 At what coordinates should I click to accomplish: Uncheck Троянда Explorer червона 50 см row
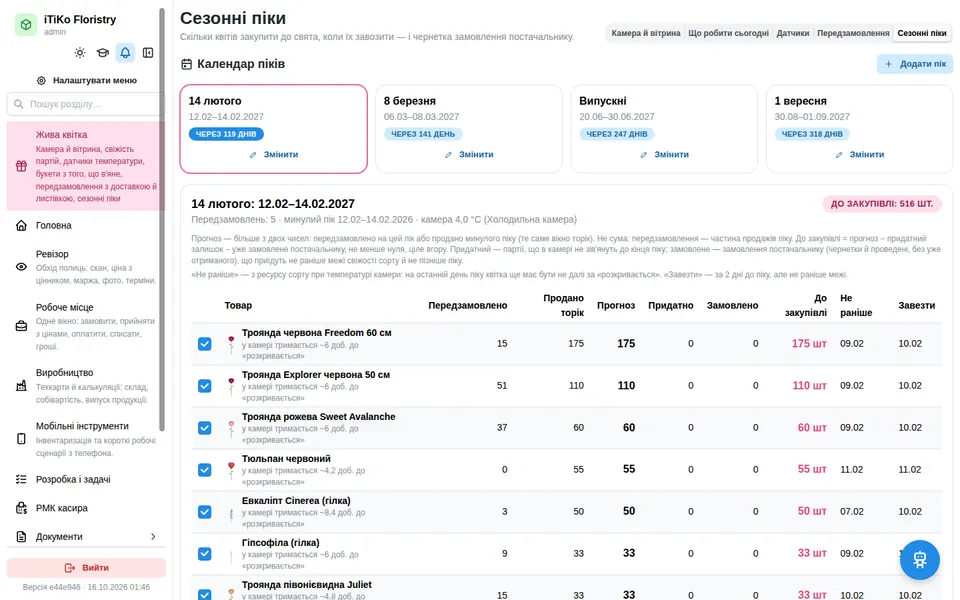coord(204,386)
